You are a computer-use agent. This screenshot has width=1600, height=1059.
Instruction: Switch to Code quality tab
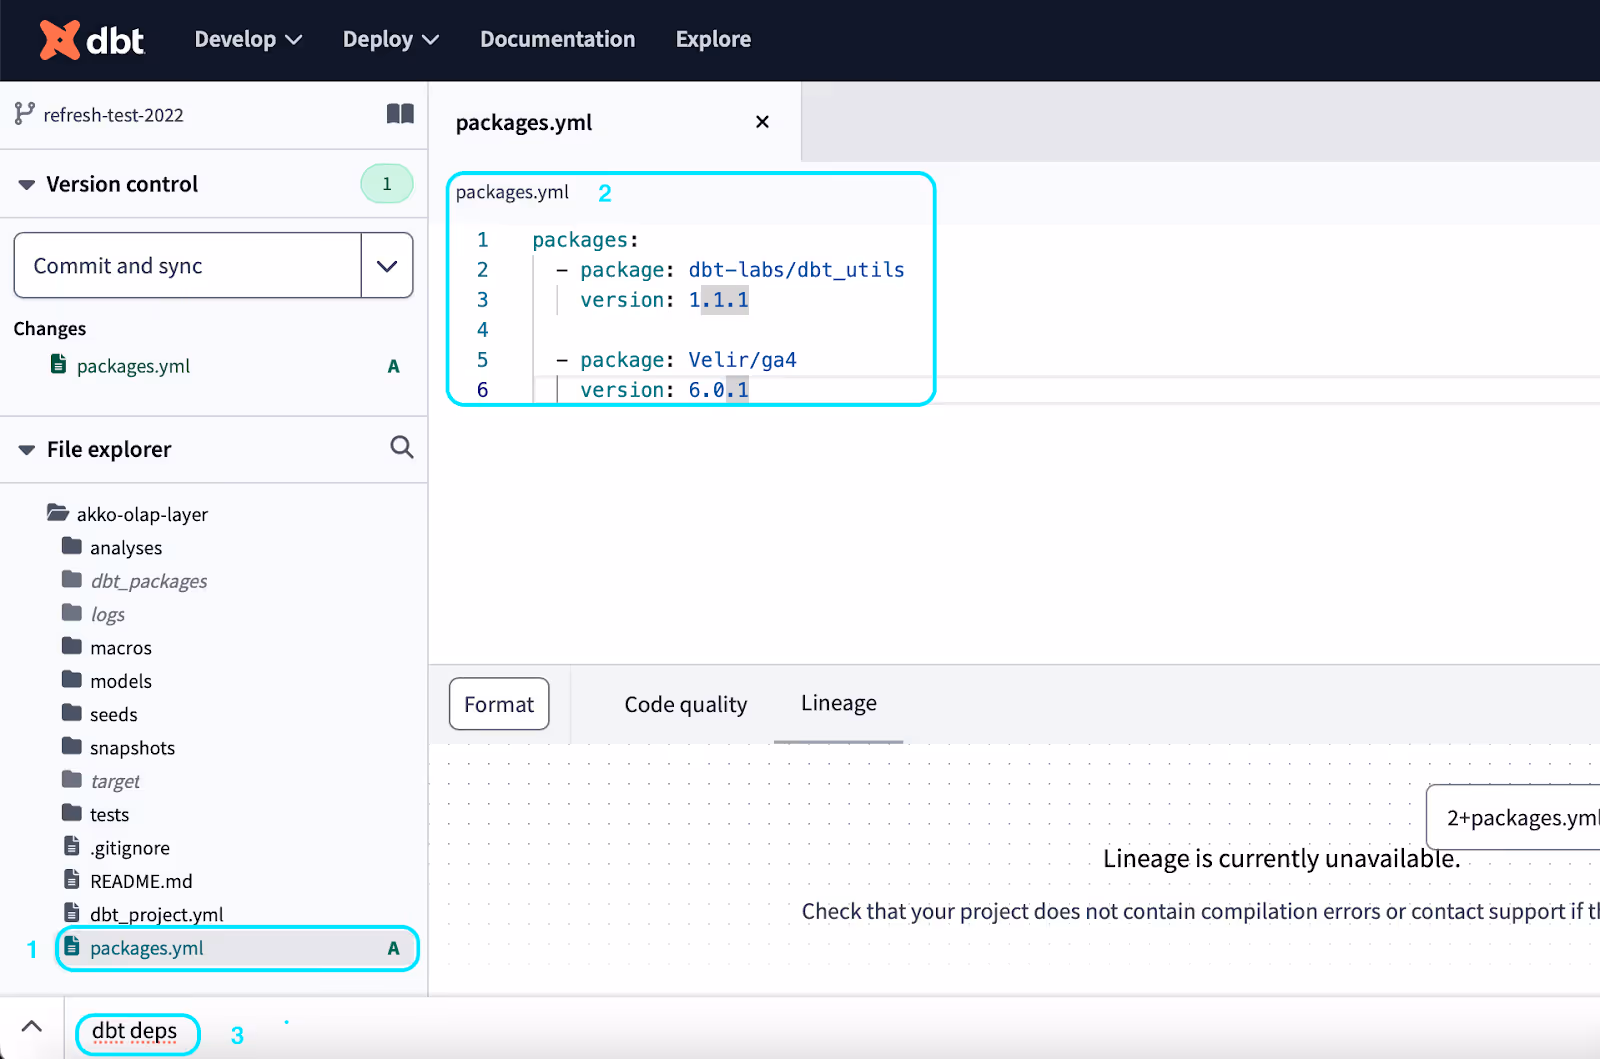tap(686, 704)
